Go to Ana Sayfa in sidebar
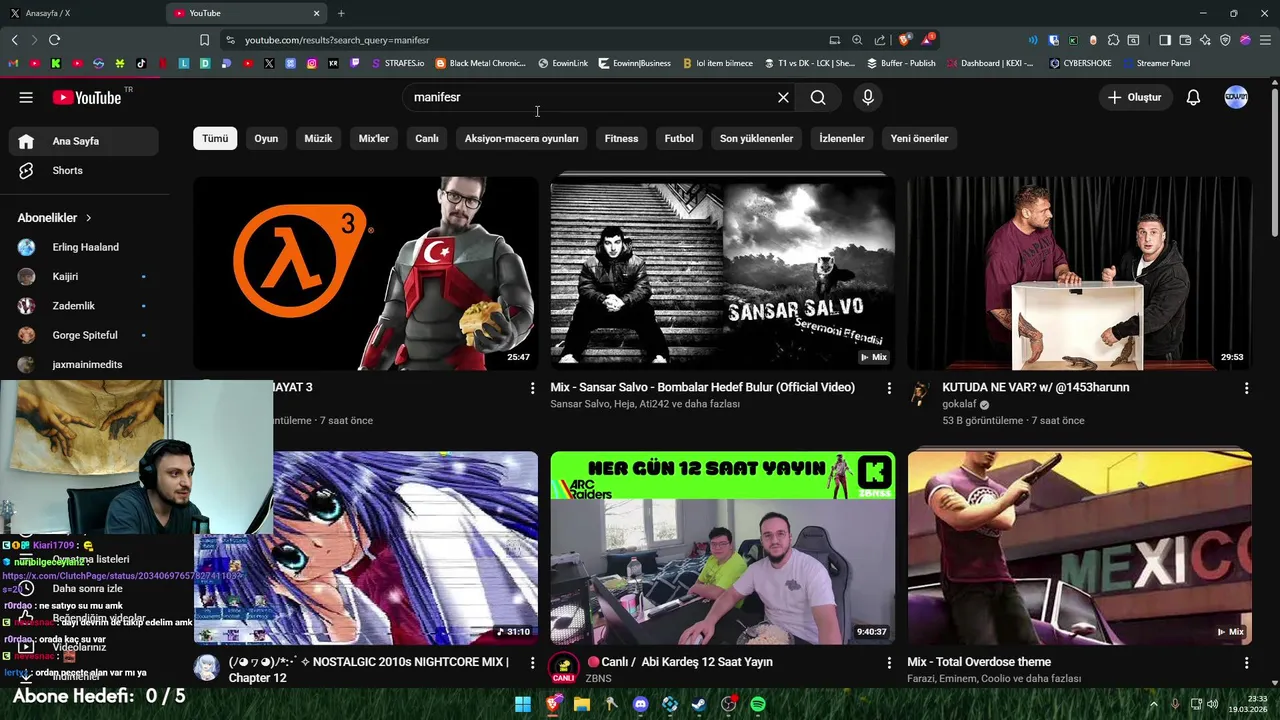Screen dimensions: 1280x720 pos(84,141)
